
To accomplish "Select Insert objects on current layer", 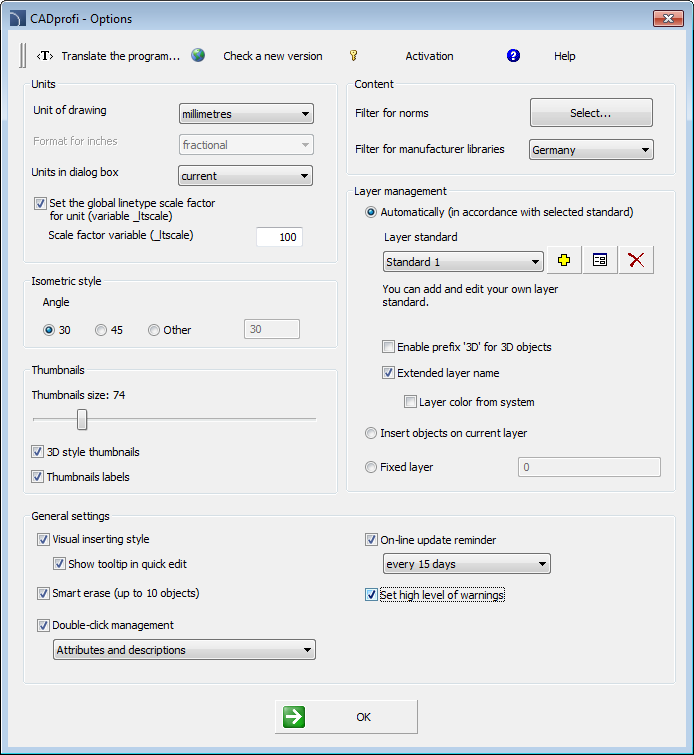I will (370, 433).
